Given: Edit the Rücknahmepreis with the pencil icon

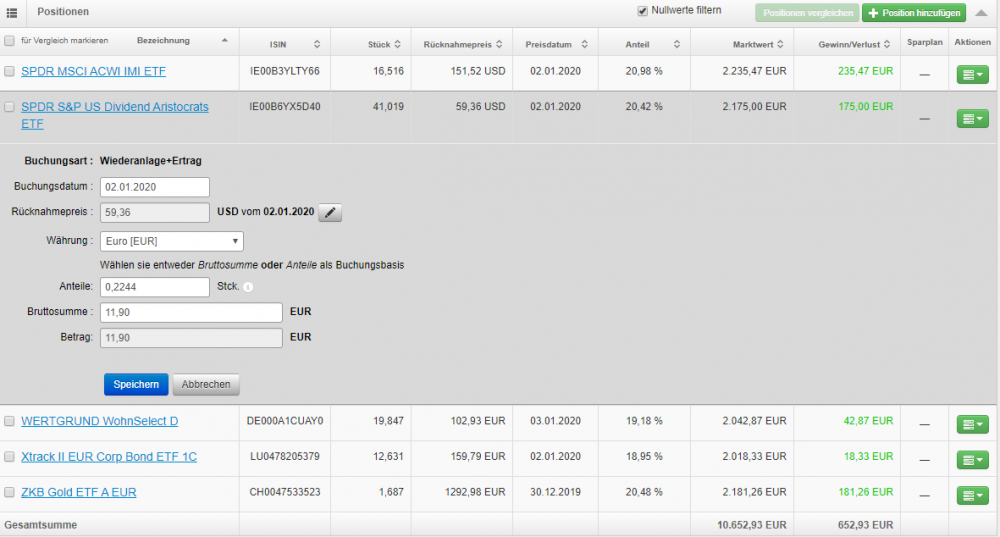Looking at the screenshot, I should click(330, 212).
